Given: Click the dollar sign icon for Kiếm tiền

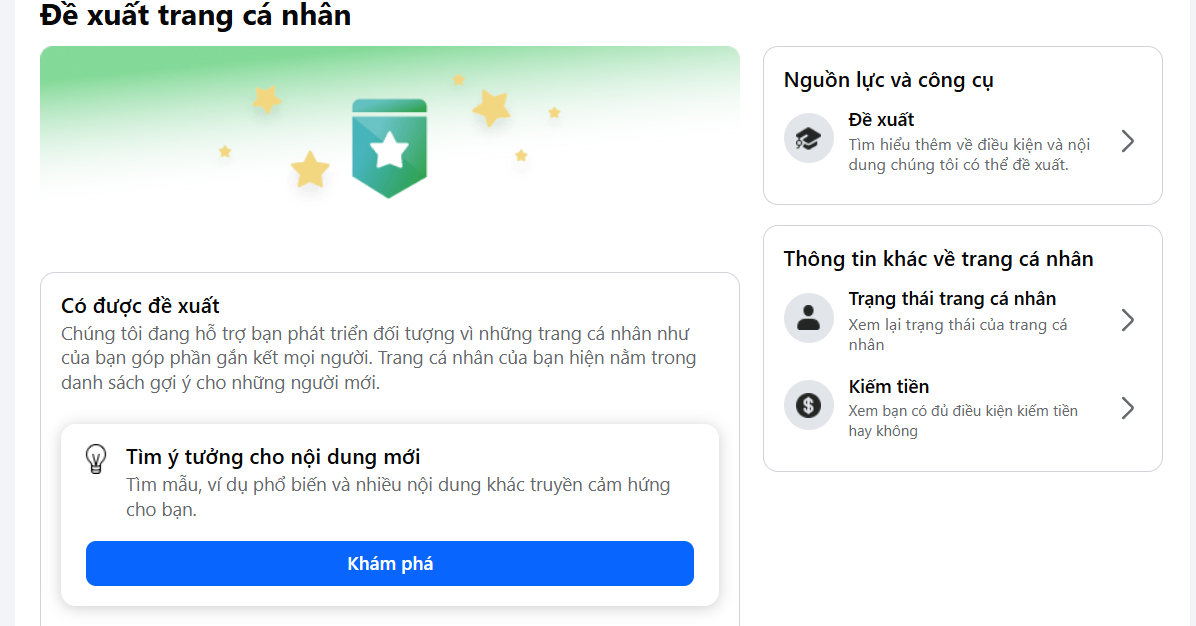Looking at the screenshot, I should point(809,406).
